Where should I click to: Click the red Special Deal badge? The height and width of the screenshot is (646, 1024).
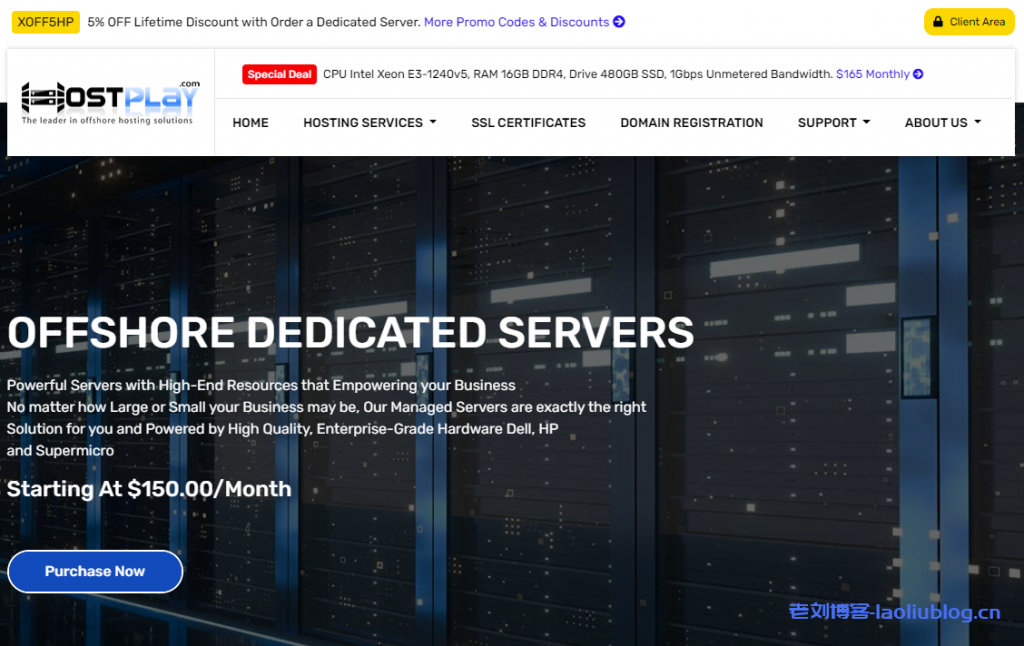(x=280, y=74)
